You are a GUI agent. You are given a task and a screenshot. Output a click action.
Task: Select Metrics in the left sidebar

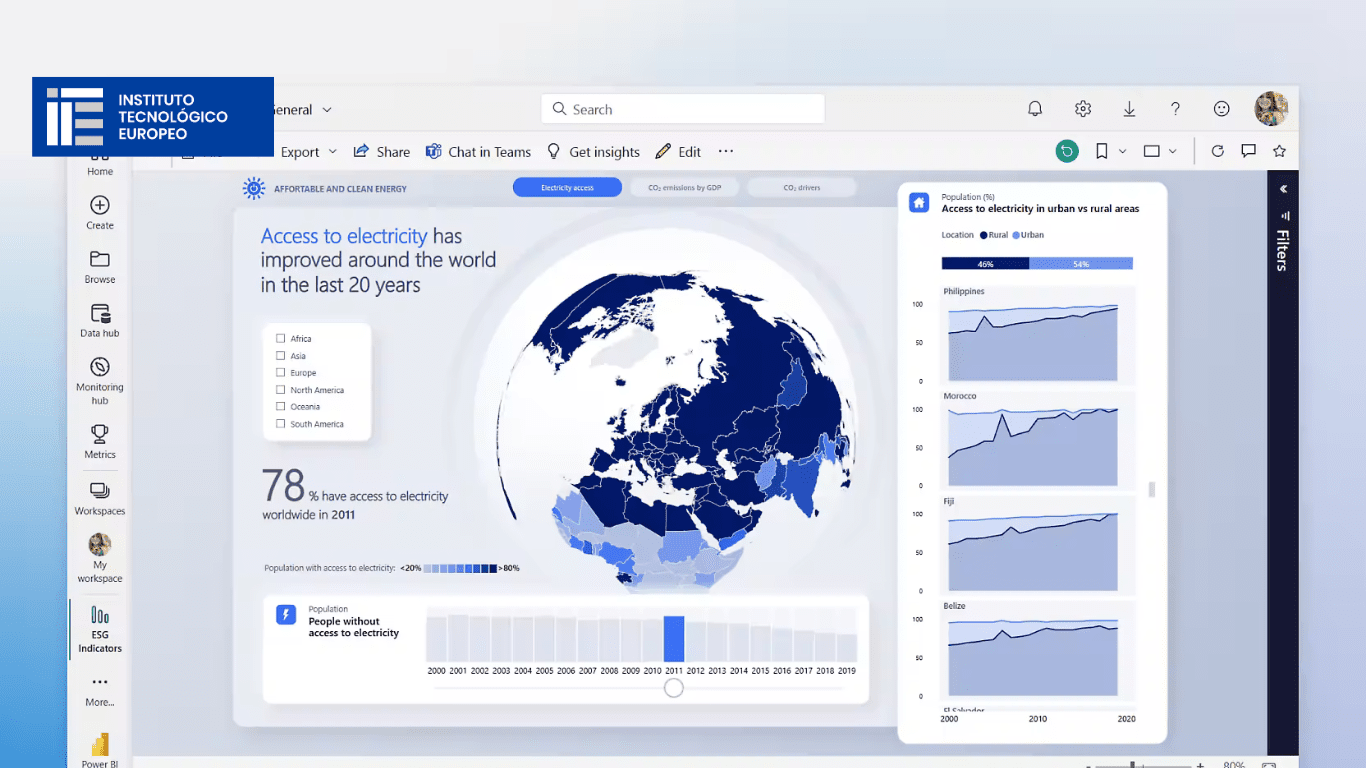(99, 441)
